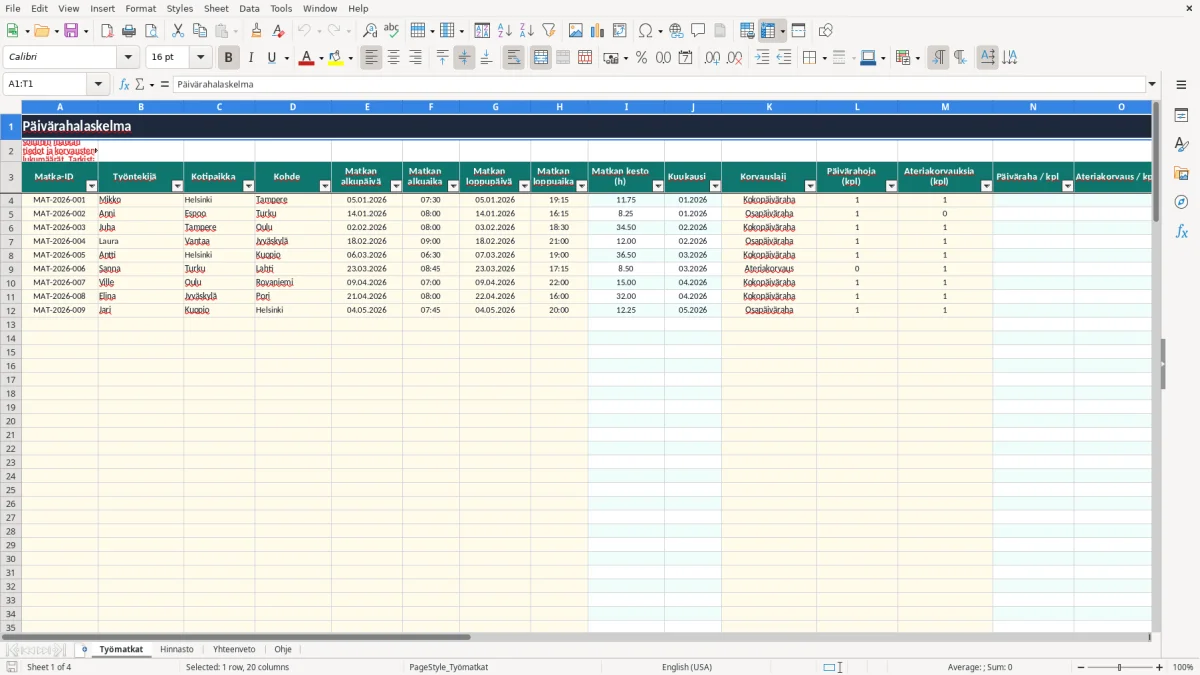Run the spelling check
The width and height of the screenshot is (1200, 675).
pos(392,30)
